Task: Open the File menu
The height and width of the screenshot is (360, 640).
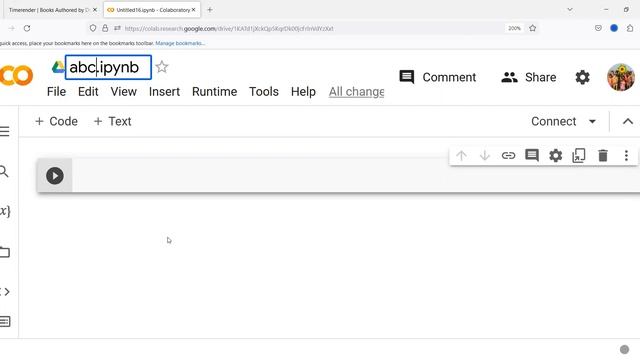Action: point(56,91)
